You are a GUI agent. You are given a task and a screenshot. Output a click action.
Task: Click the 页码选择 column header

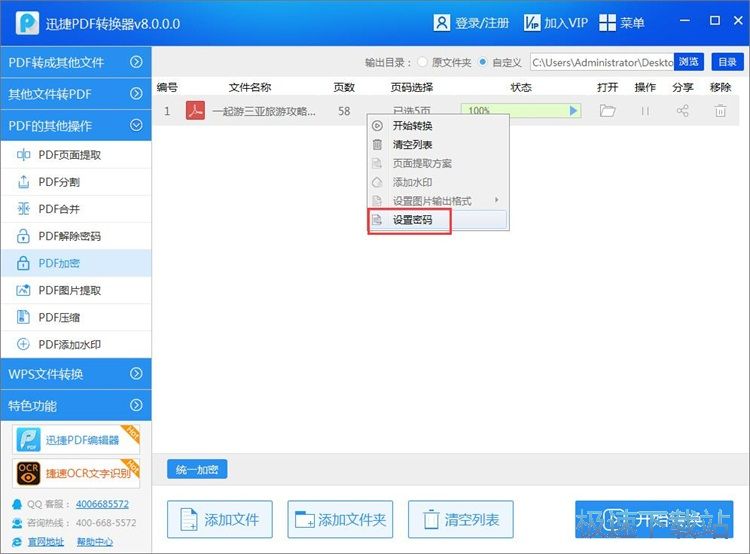pyautogui.click(x=411, y=87)
